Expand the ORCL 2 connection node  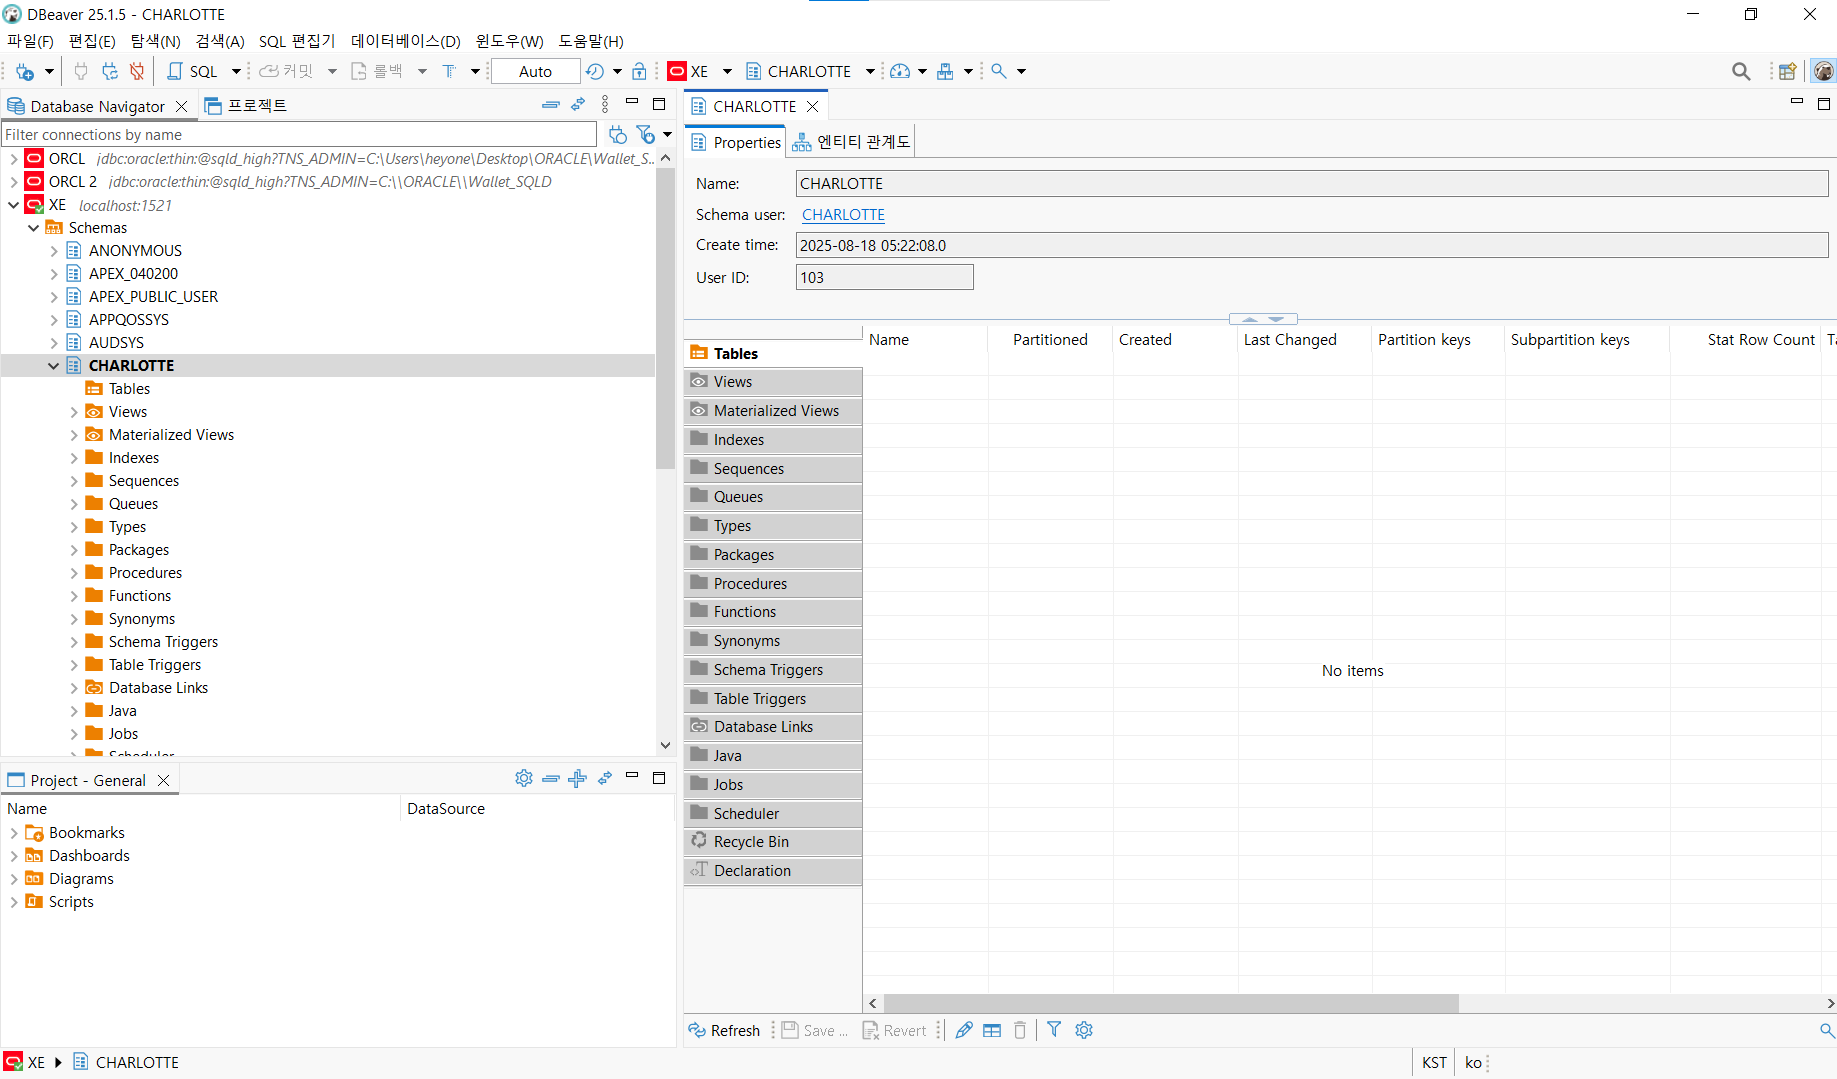(13, 182)
